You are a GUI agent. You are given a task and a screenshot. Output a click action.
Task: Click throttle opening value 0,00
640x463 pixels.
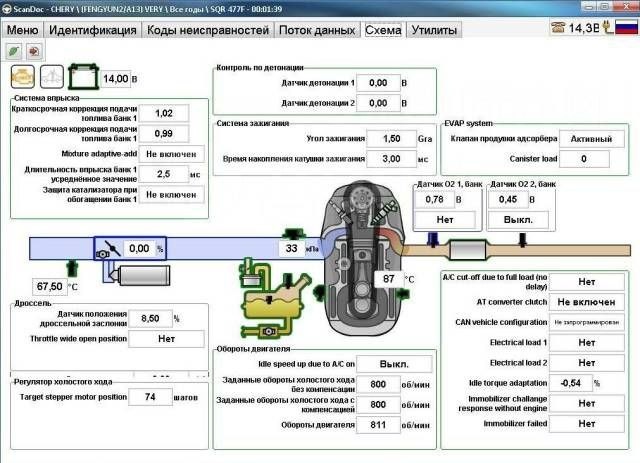139,249
